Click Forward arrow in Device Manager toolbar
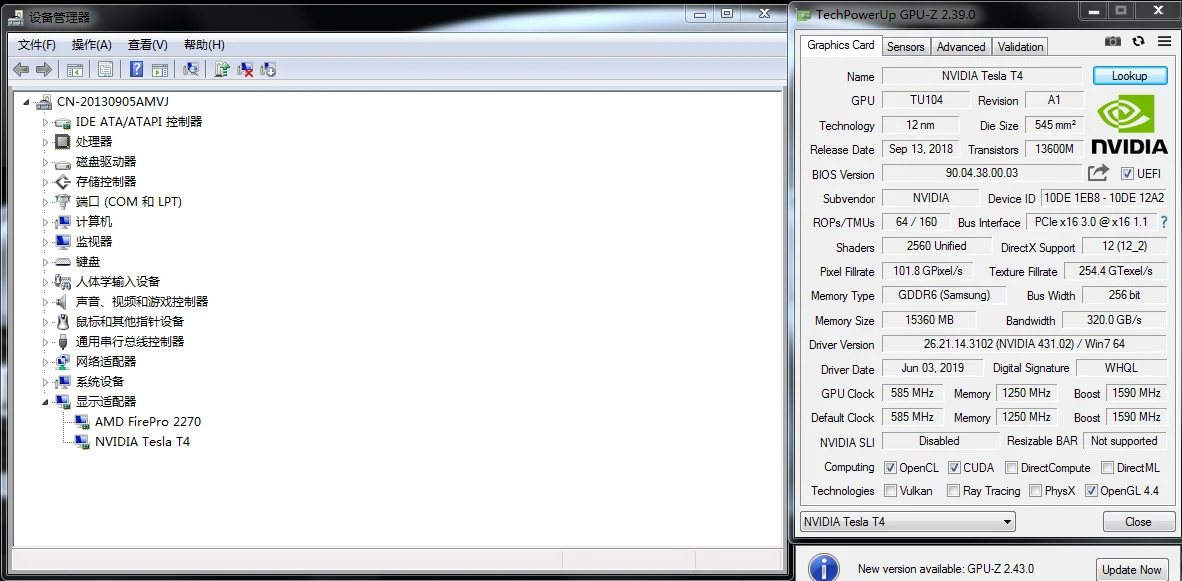The width and height of the screenshot is (1182, 581). (44, 70)
